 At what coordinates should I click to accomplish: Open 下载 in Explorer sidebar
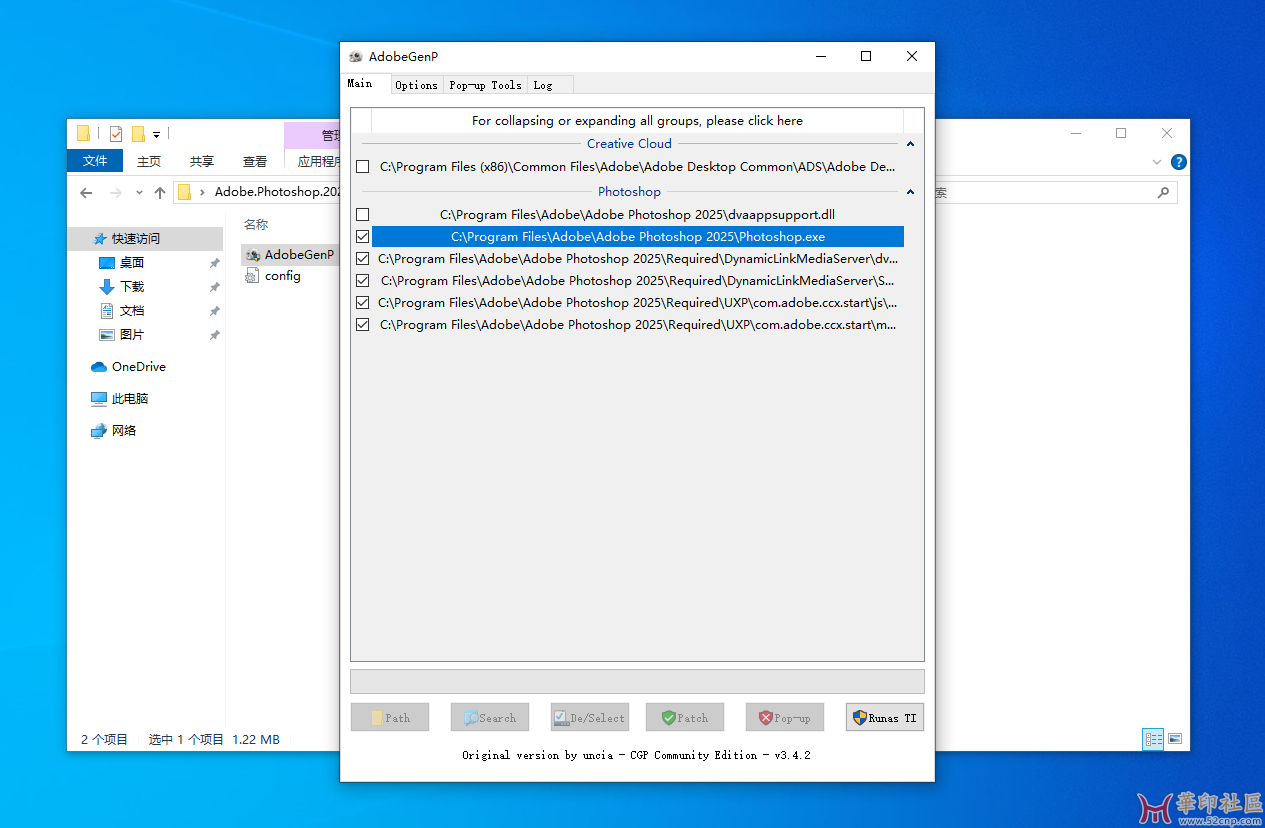point(132,287)
